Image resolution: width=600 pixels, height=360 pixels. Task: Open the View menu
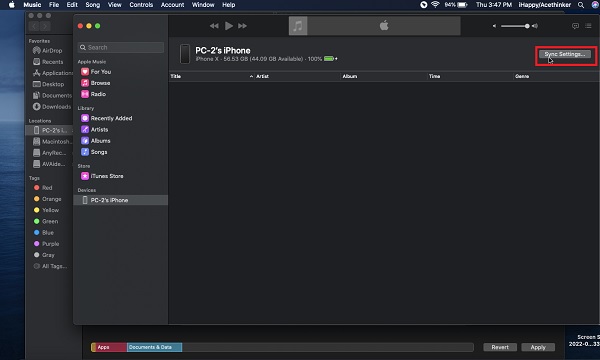coord(114,5)
